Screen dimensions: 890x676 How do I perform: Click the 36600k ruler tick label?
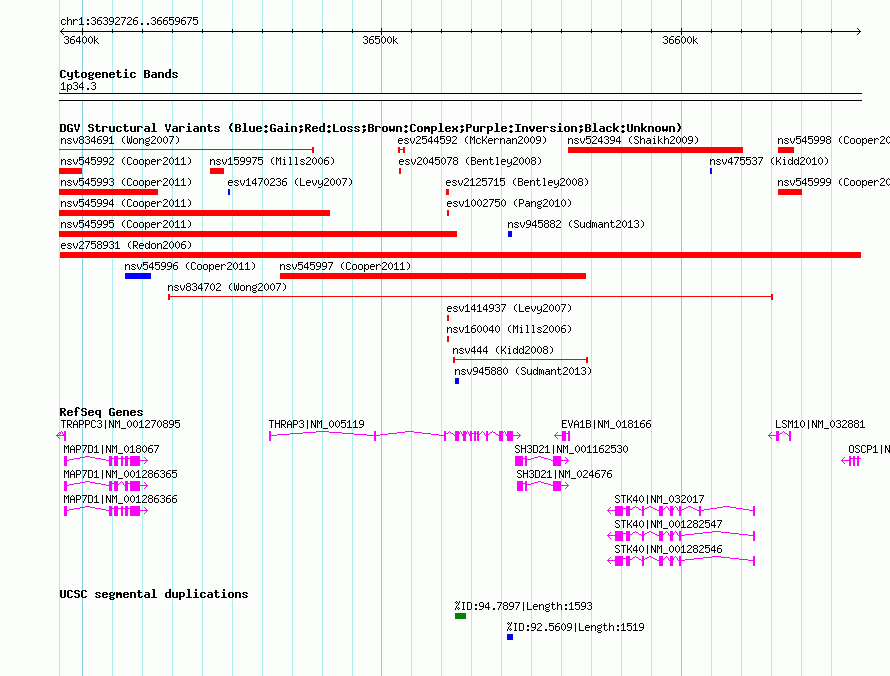point(680,40)
